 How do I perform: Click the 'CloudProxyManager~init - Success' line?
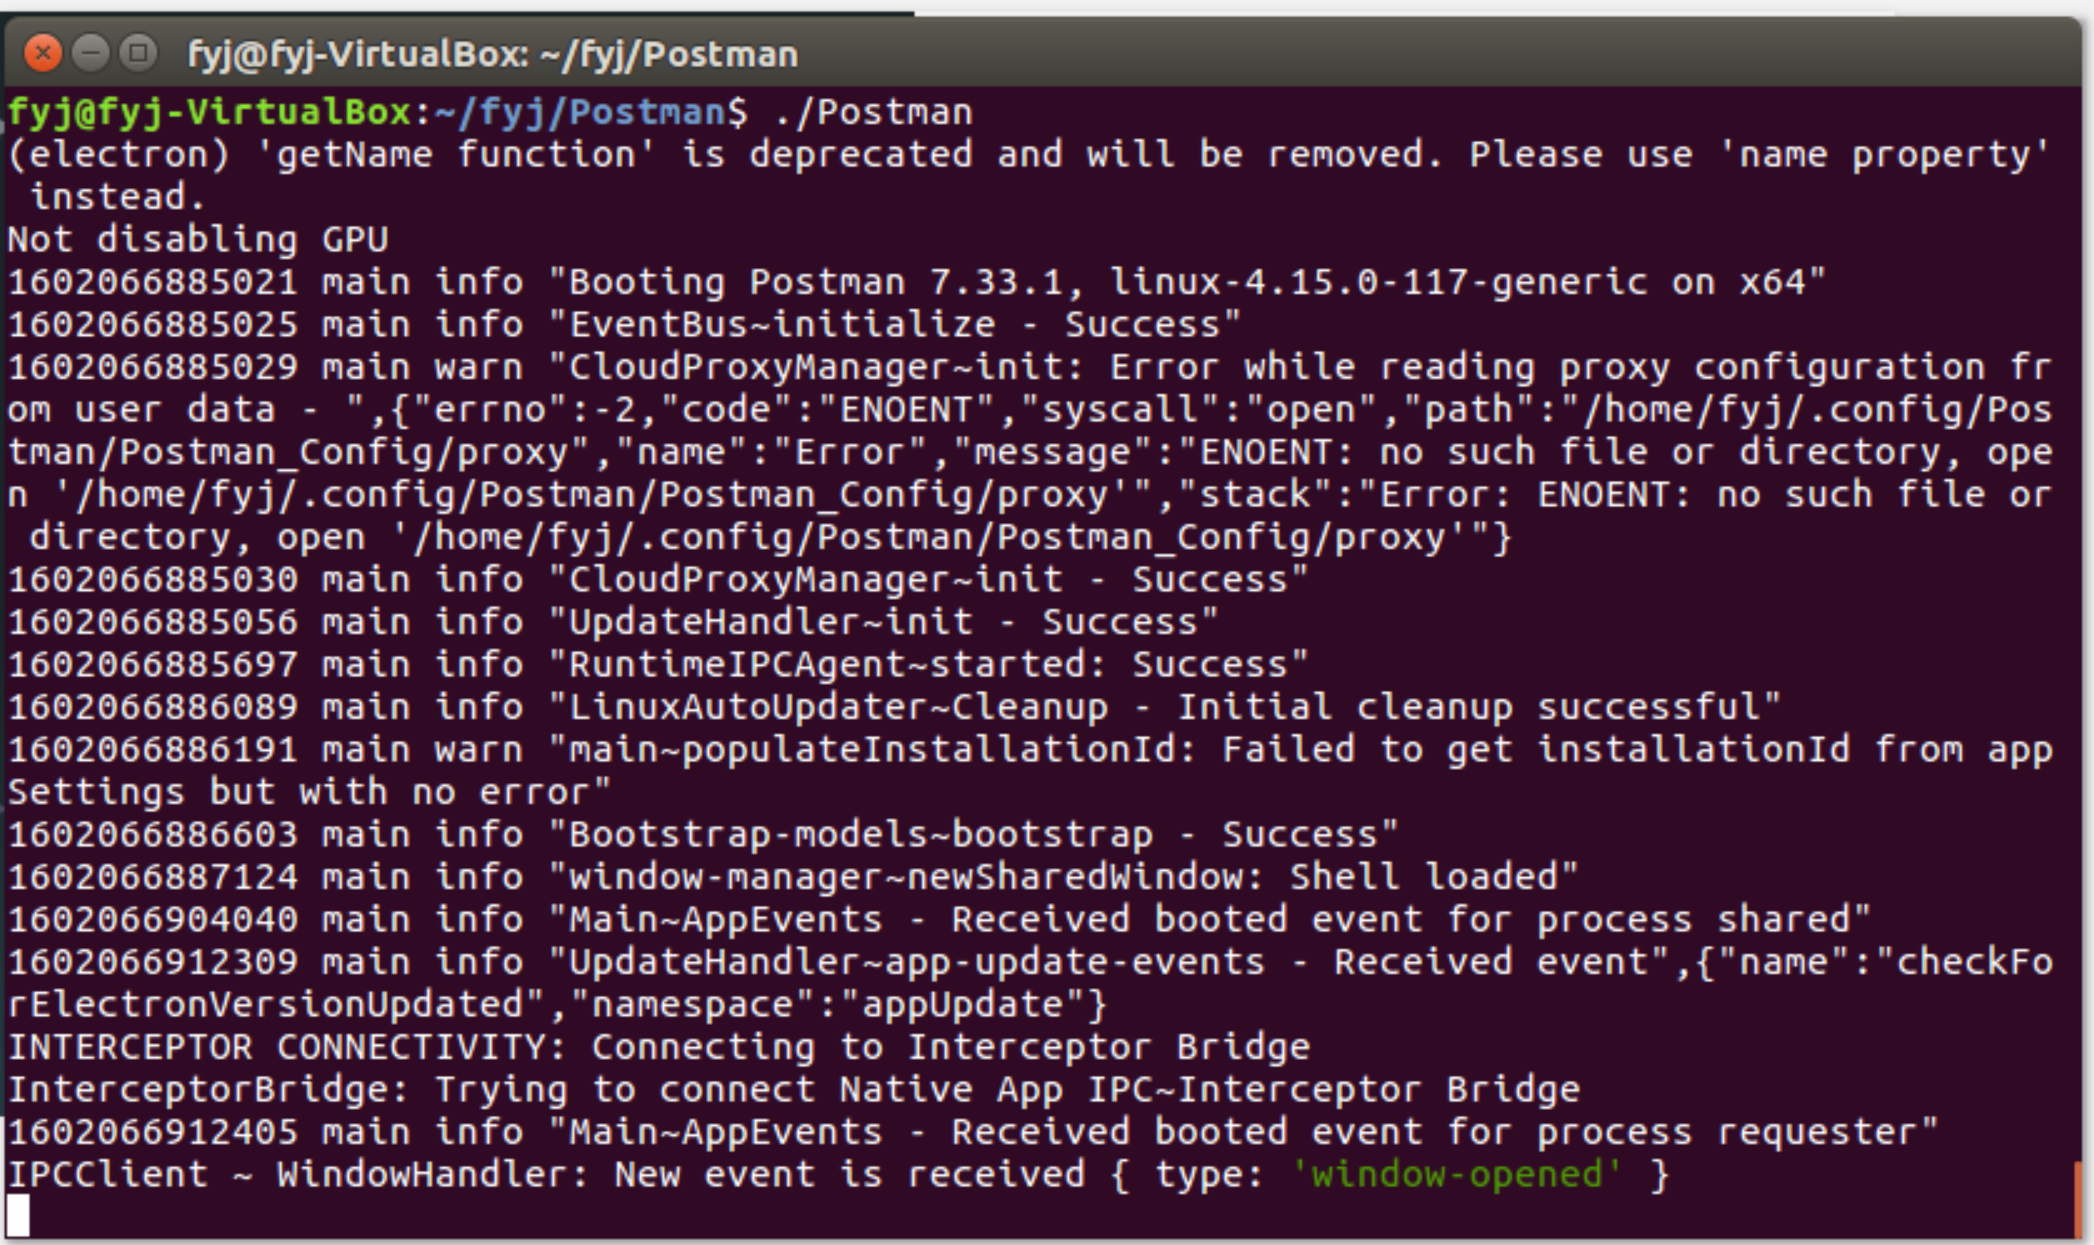tap(658, 579)
